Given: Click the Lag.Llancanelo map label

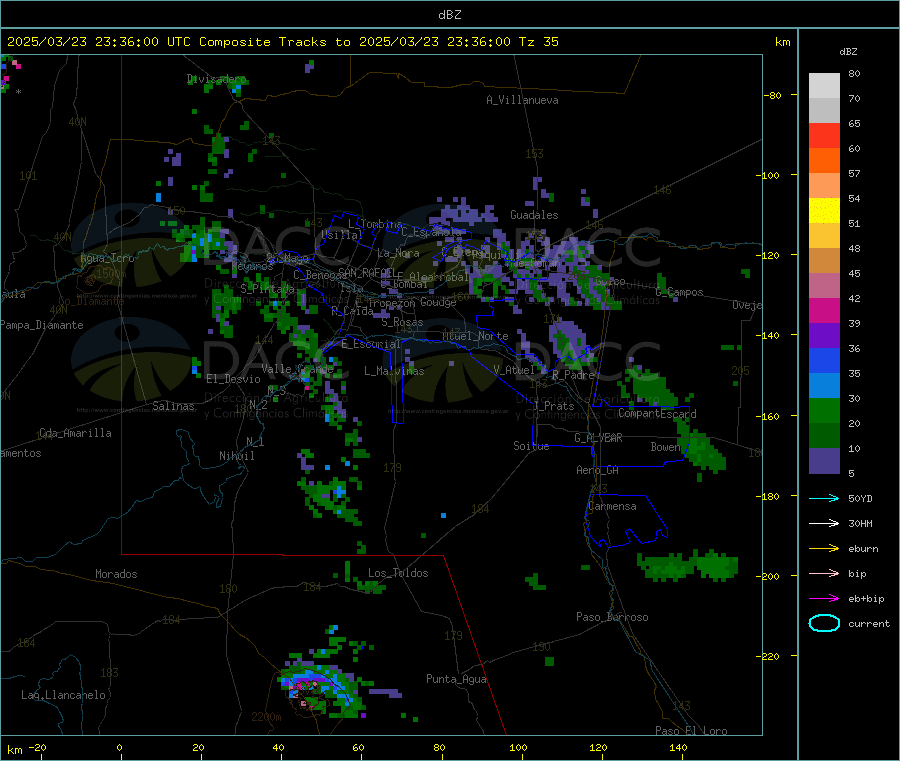Looking at the screenshot, I should pyautogui.click(x=63, y=696).
